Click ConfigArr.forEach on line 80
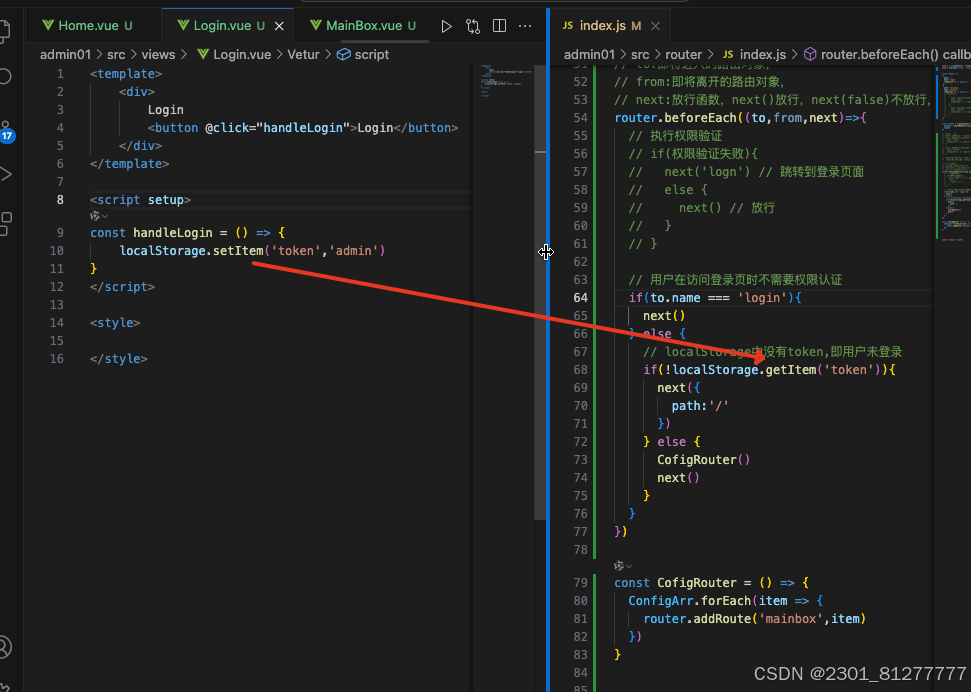Screen dimensions: 971x692 (689, 600)
